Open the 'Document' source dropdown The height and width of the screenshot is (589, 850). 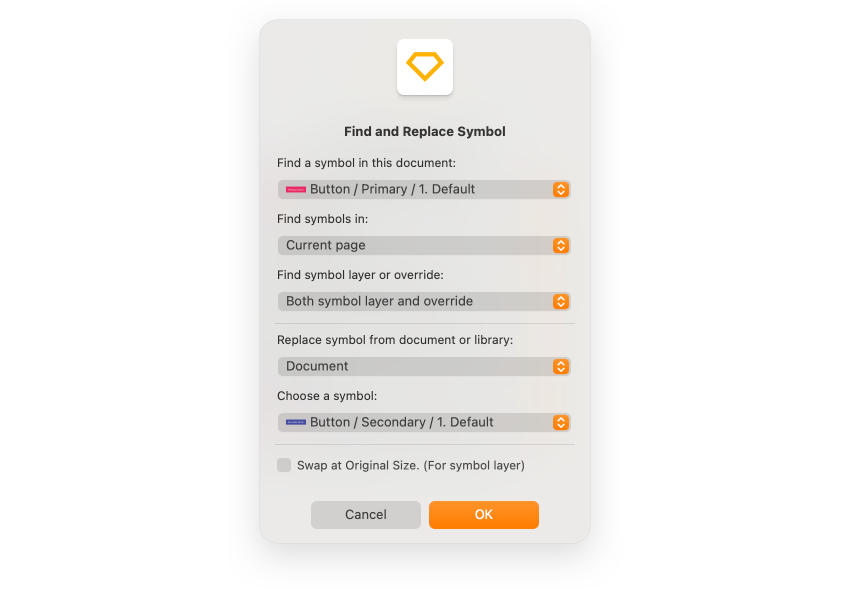pyautogui.click(x=424, y=366)
